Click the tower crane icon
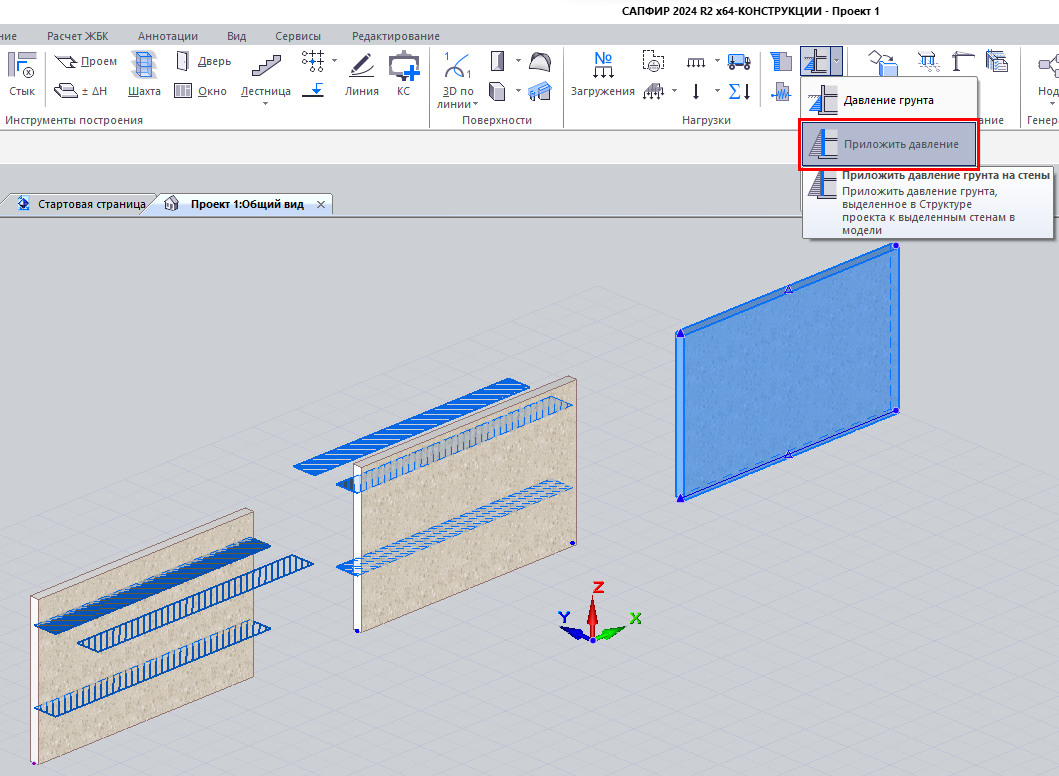Image resolution: width=1059 pixels, height=776 pixels. (963, 61)
